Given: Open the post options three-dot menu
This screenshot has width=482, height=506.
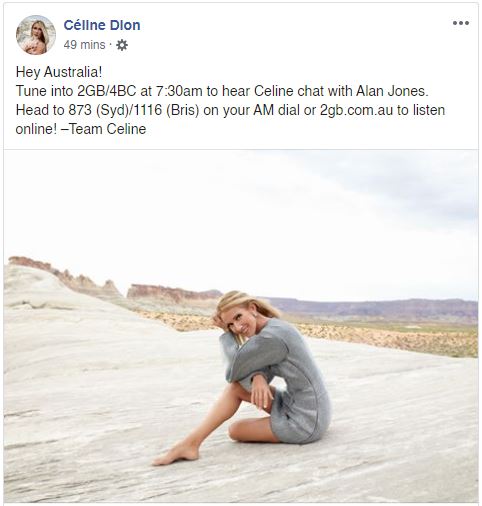Looking at the screenshot, I should [461, 23].
